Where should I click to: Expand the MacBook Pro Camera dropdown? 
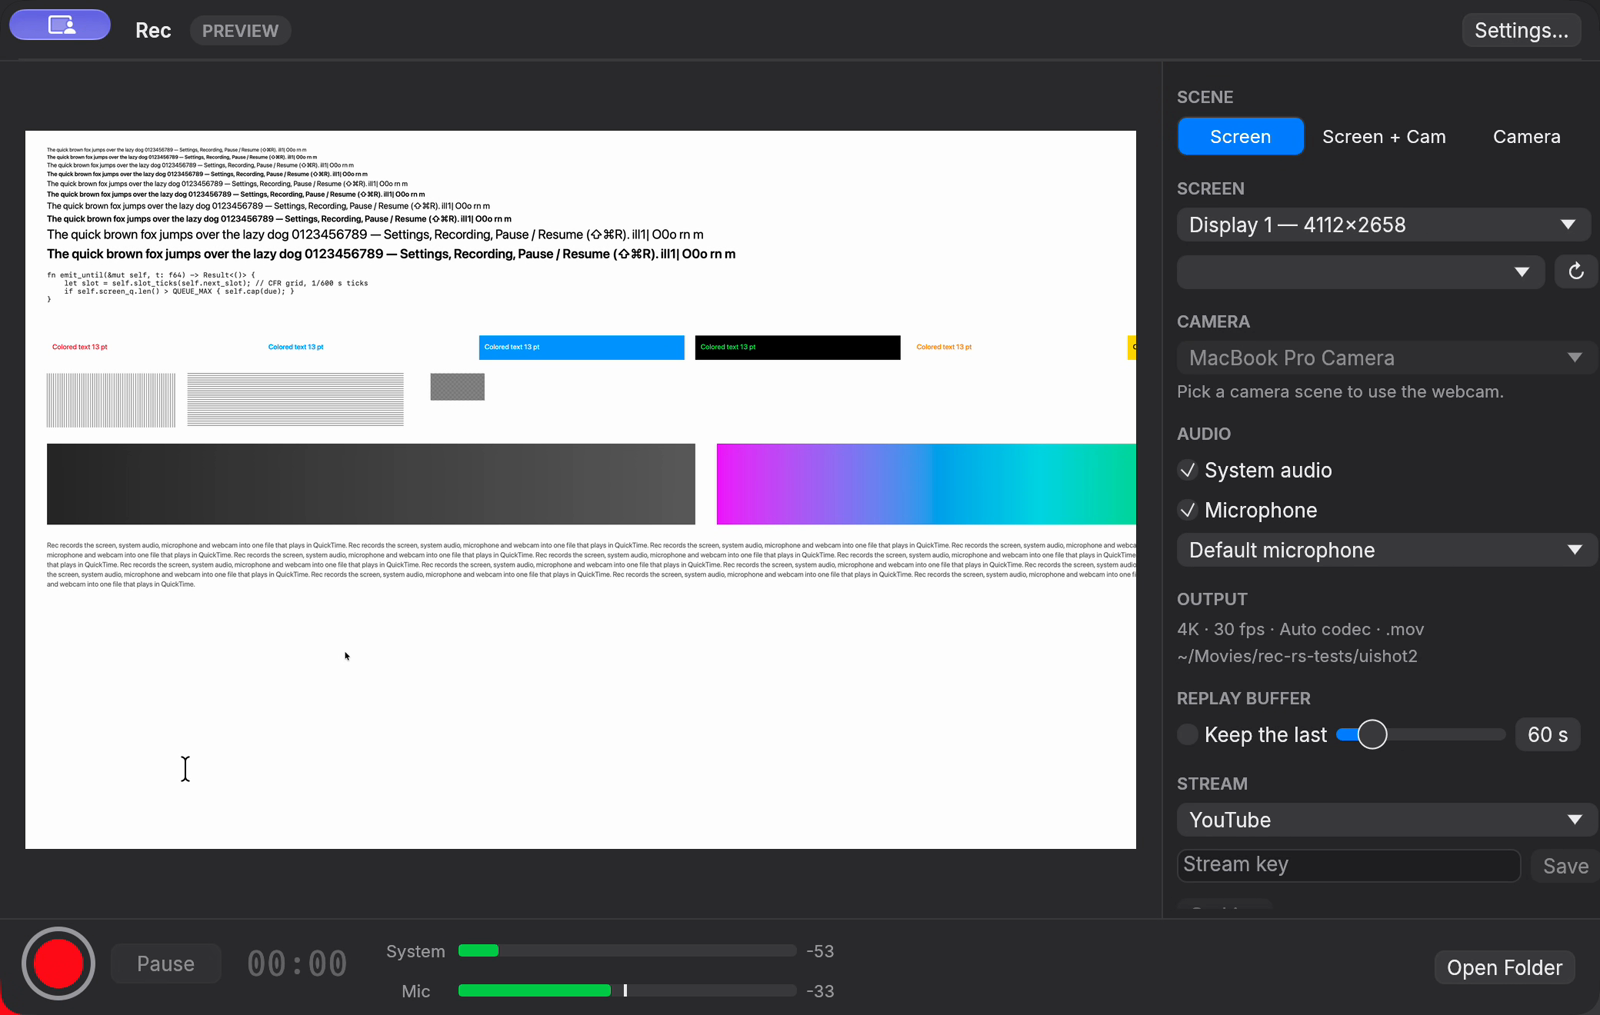(x=1386, y=358)
